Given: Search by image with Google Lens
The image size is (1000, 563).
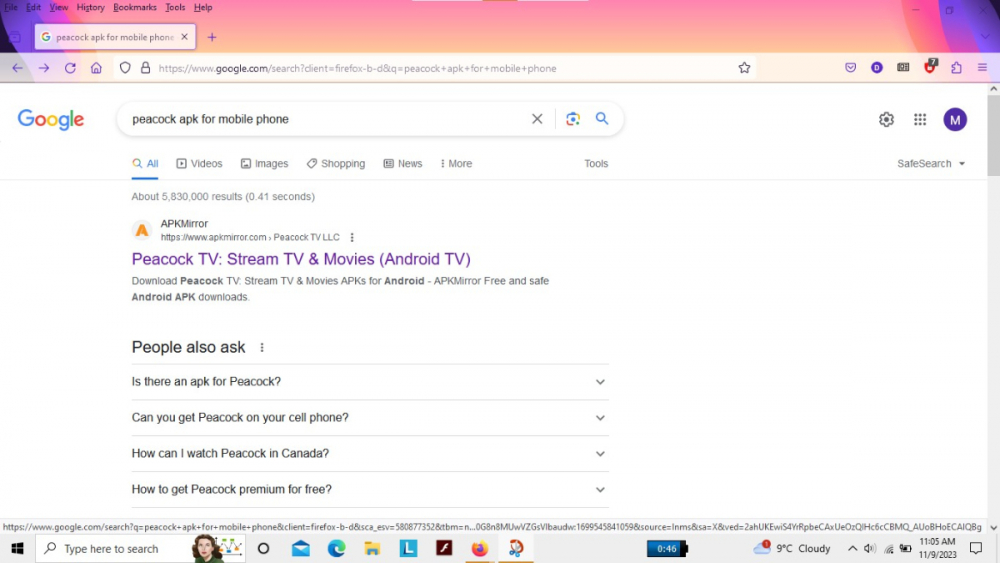Looking at the screenshot, I should click(x=573, y=119).
